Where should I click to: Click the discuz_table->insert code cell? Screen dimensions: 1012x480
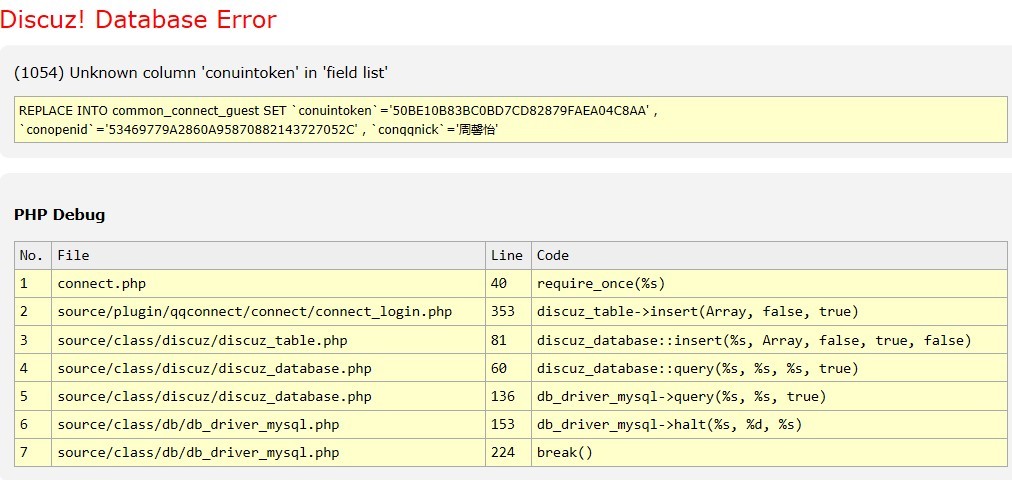pyautogui.click(x=697, y=312)
